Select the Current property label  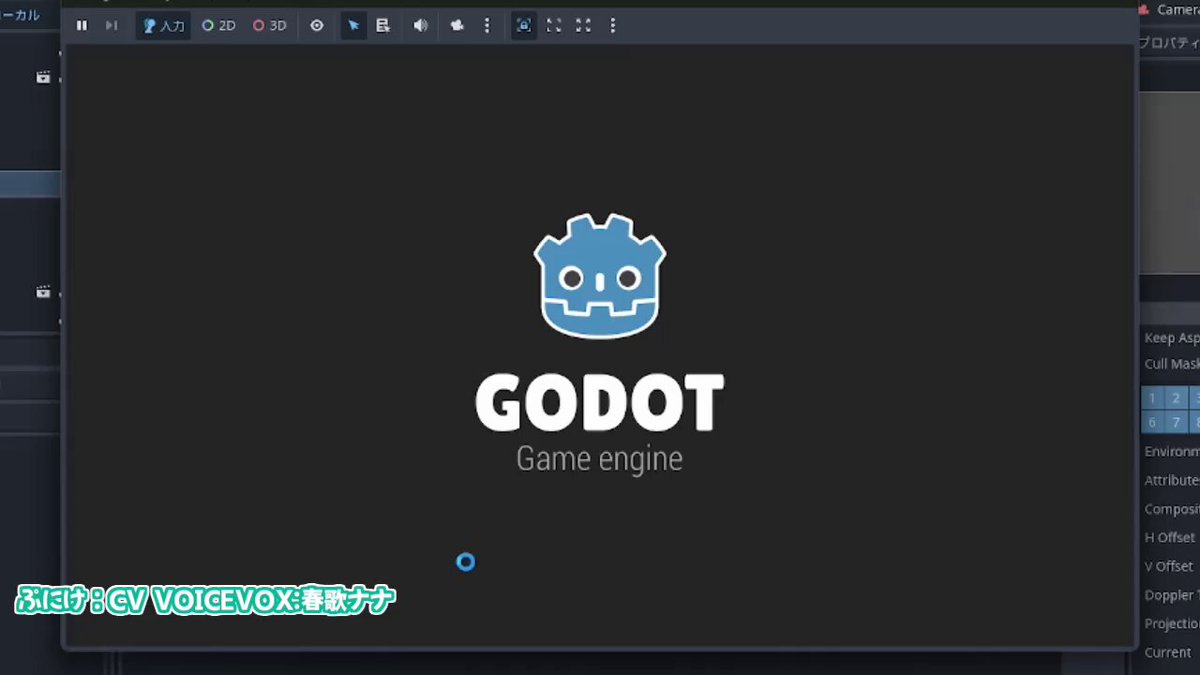pos(1168,652)
